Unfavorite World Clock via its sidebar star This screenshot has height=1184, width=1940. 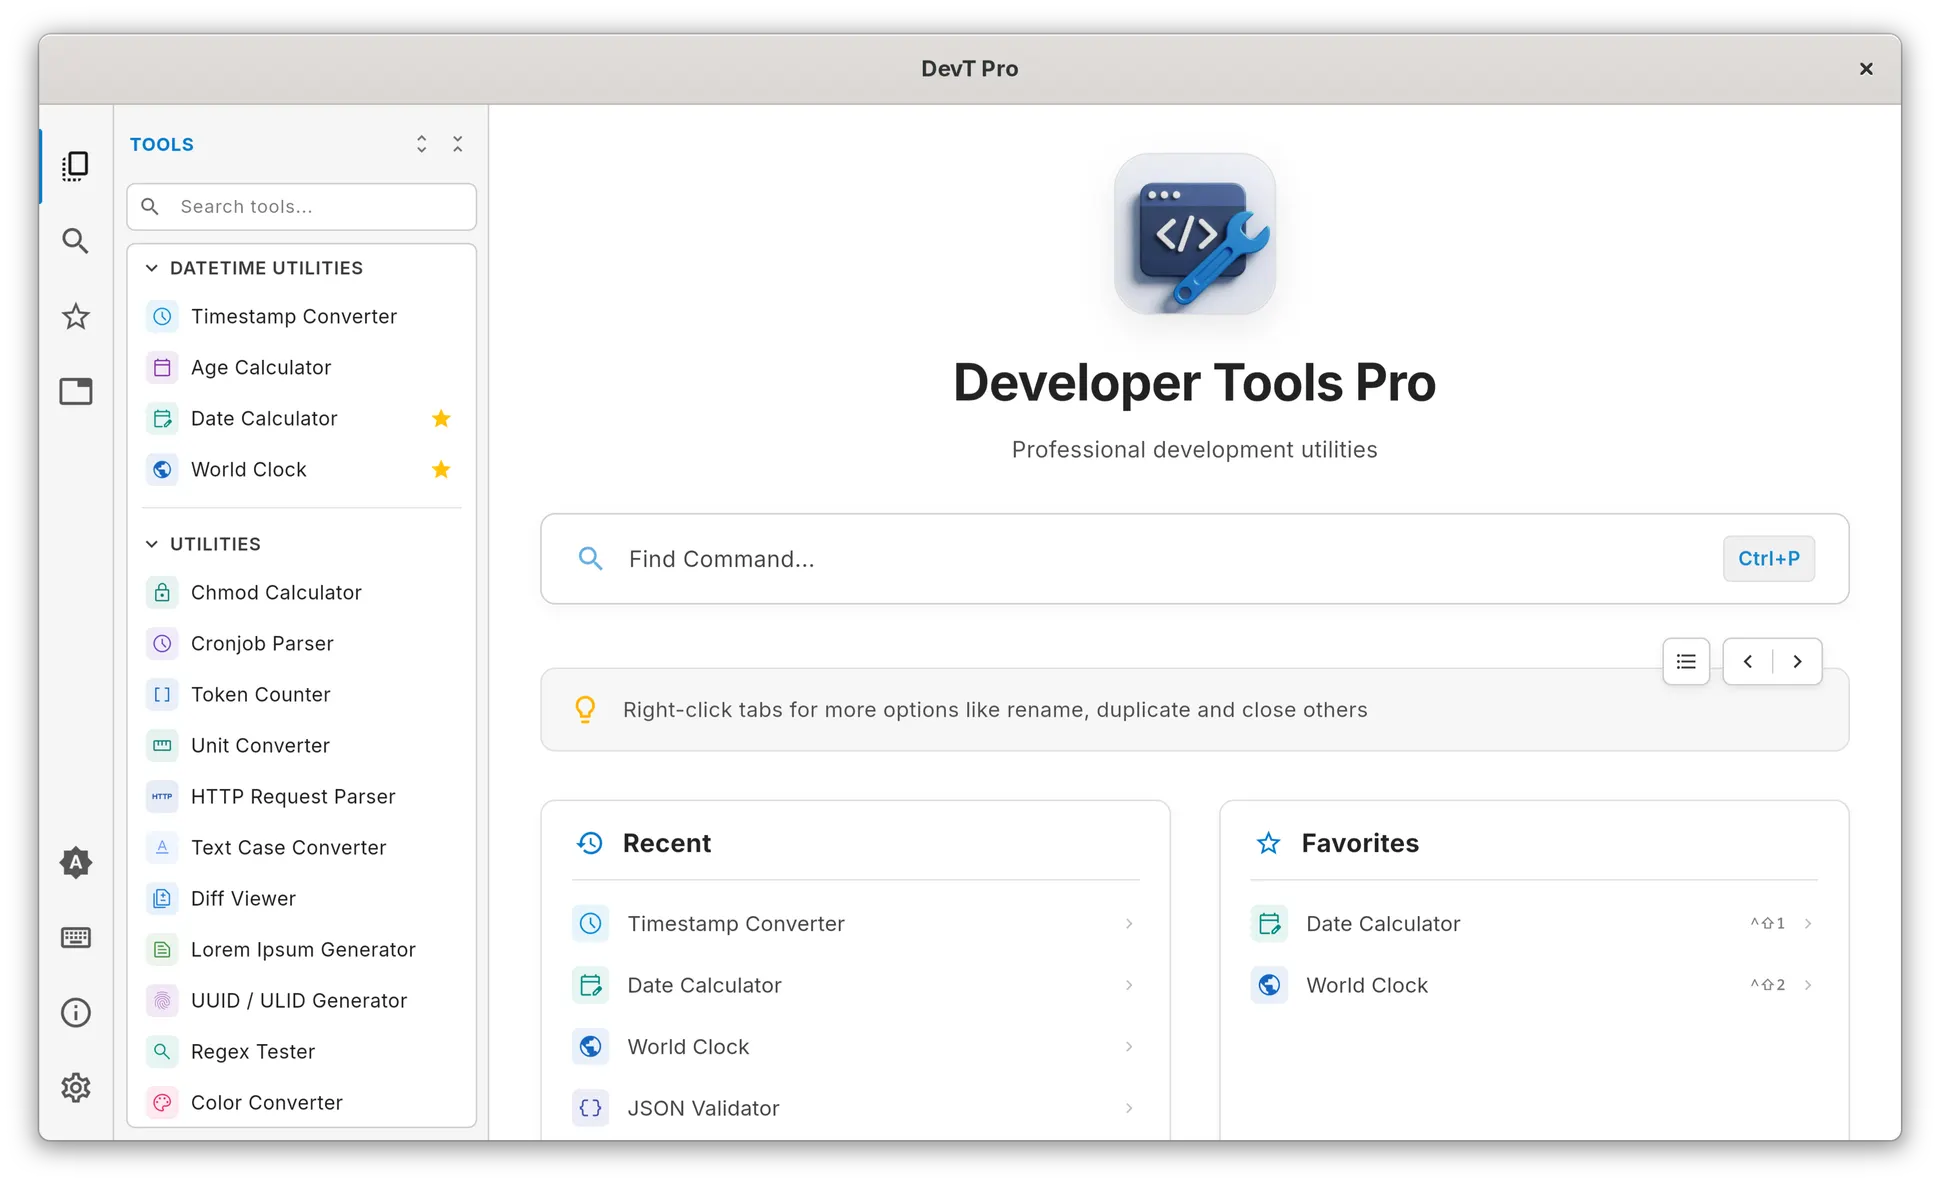(x=441, y=469)
